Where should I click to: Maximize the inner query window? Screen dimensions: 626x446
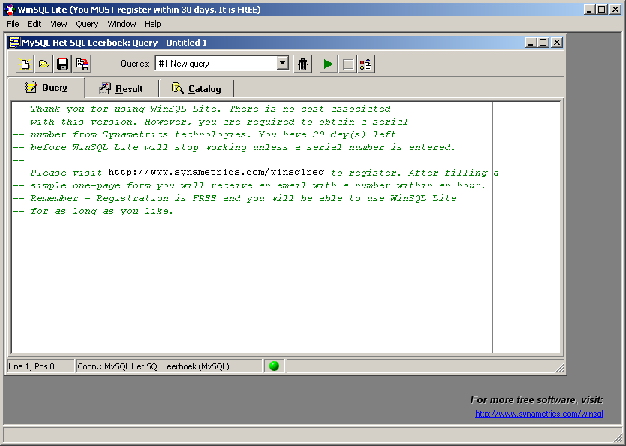(x=543, y=42)
